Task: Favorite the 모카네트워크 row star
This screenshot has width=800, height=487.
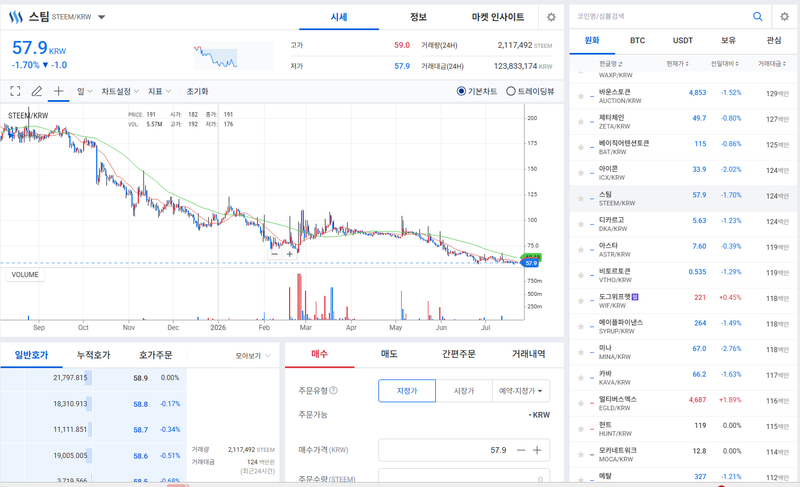Action: click(x=581, y=454)
